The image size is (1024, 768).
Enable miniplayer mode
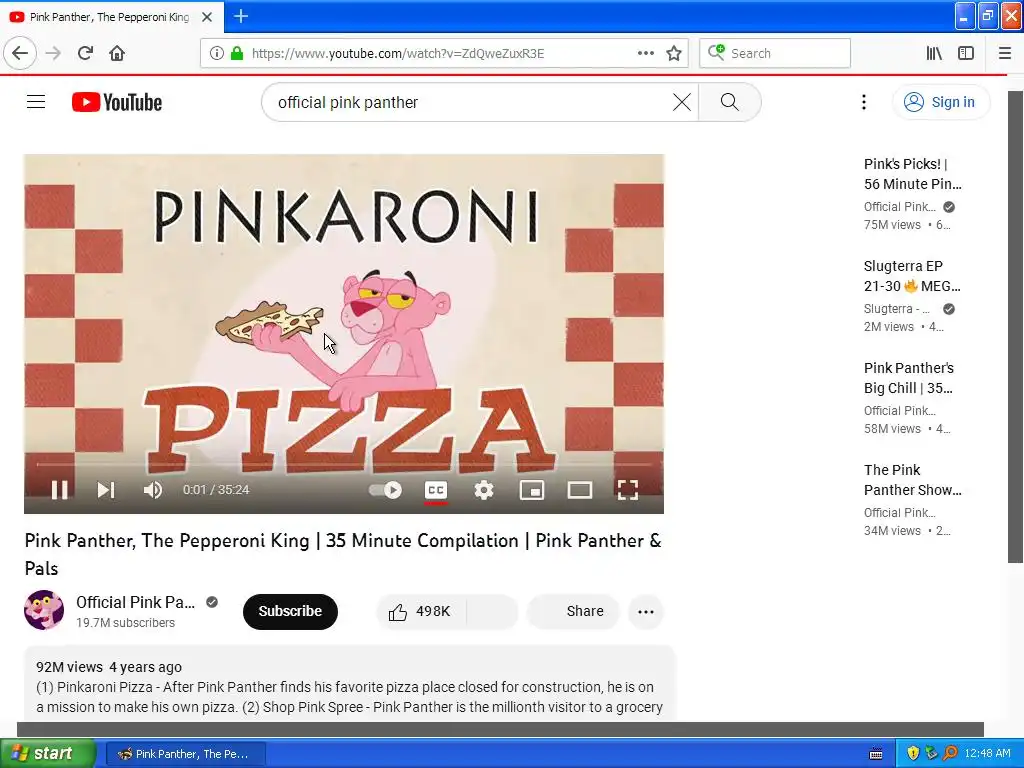tap(532, 490)
